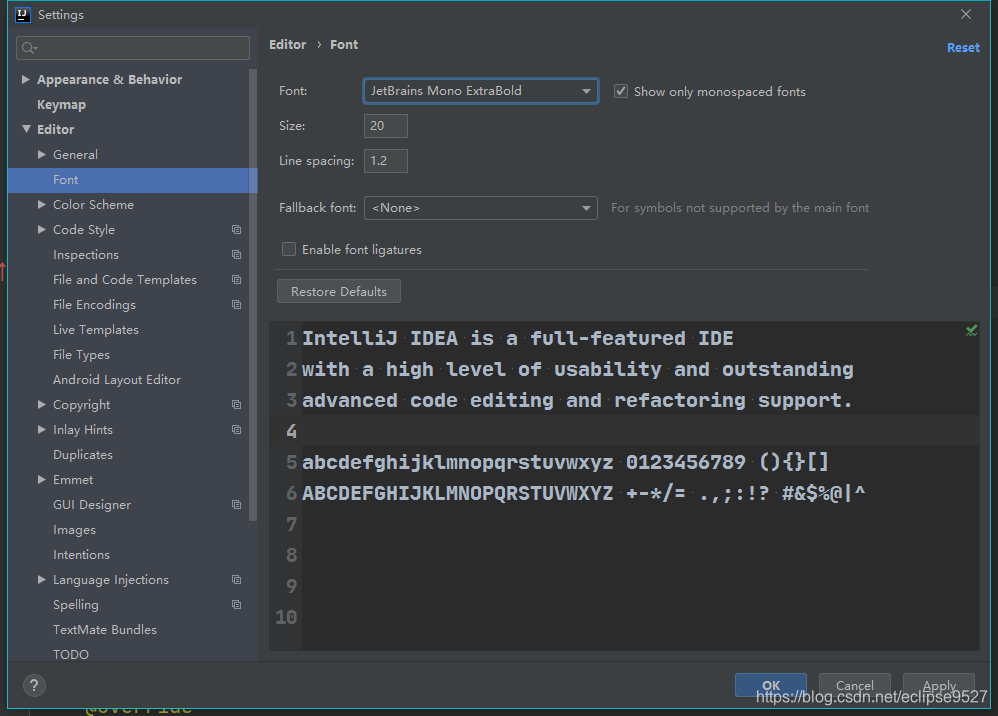Click the settings tree vertical scrollbar

click(253, 295)
